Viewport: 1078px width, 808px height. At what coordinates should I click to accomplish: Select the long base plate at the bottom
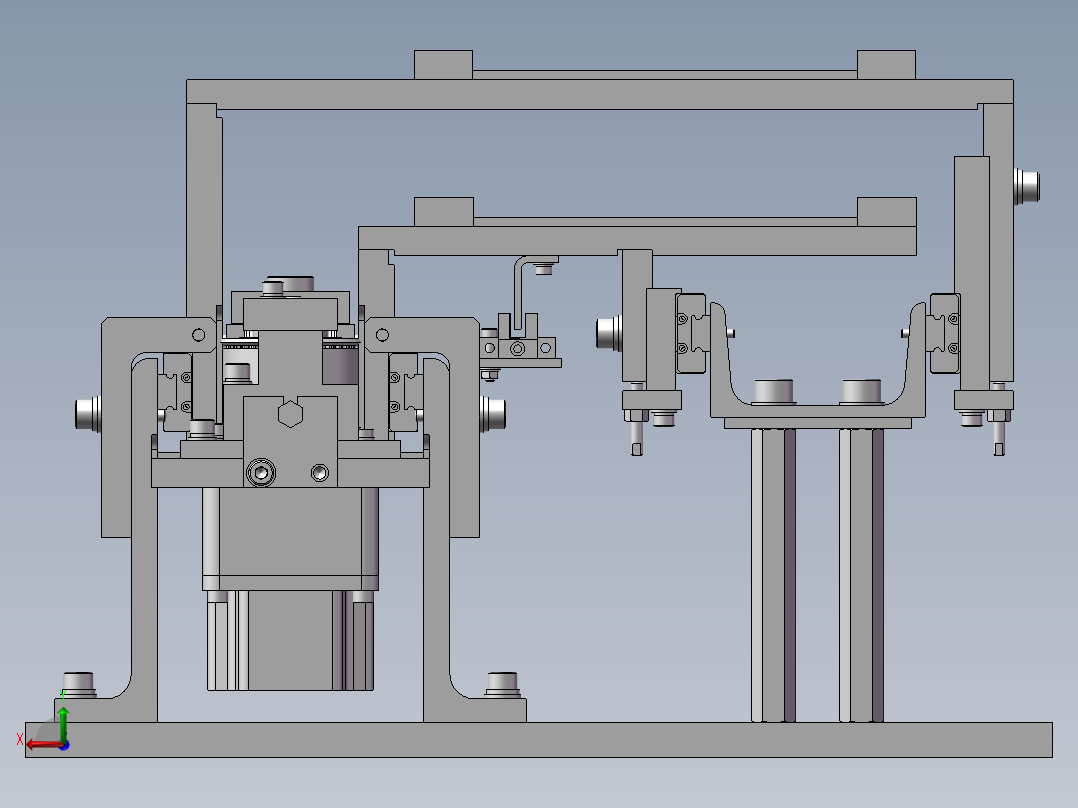pos(539,740)
